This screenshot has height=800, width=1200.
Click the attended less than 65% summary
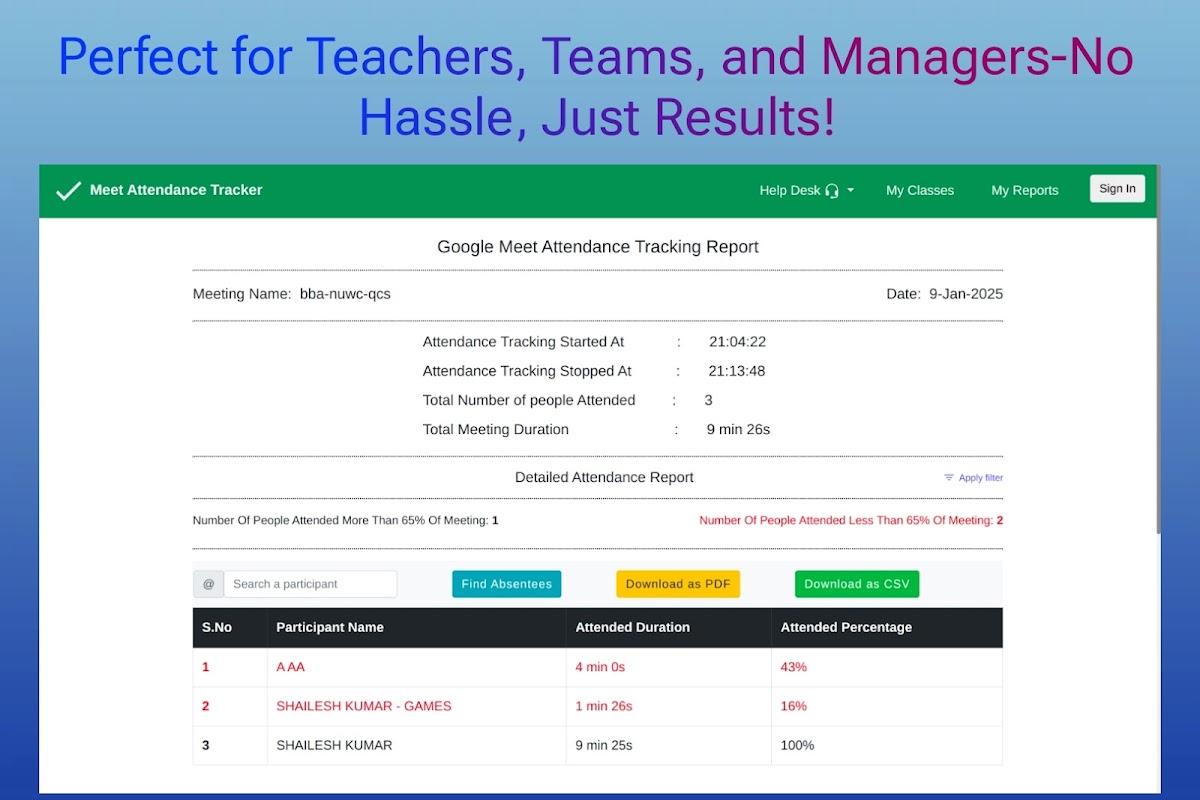click(851, 521)
